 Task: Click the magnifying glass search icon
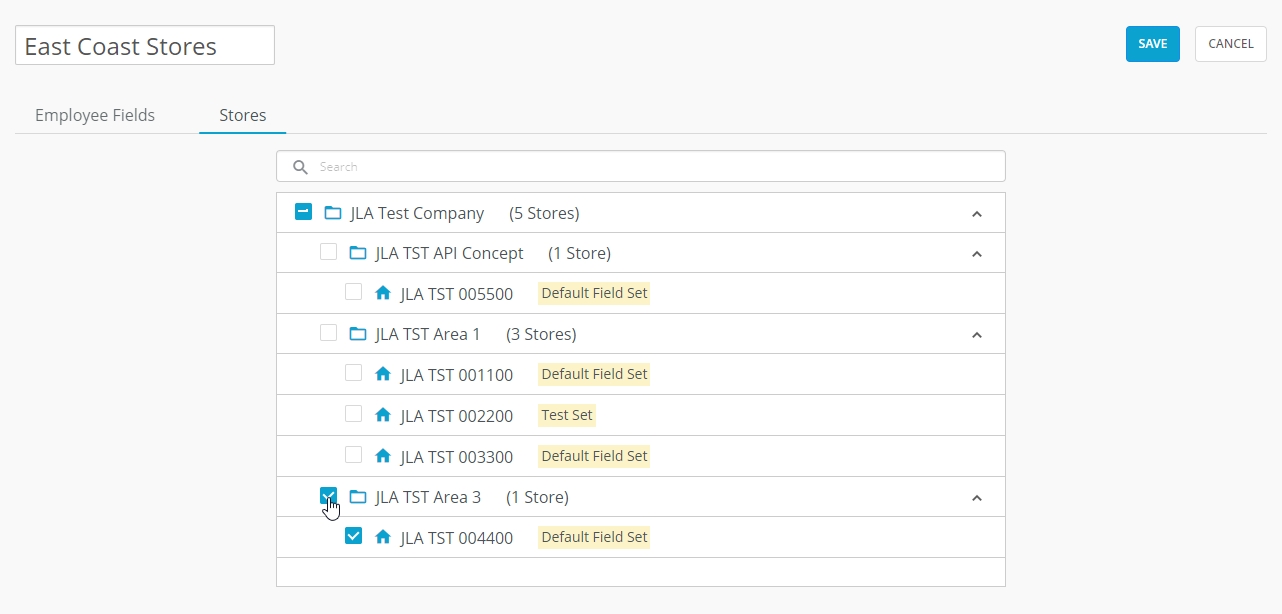pyautogui.click(x=300, y=167)
